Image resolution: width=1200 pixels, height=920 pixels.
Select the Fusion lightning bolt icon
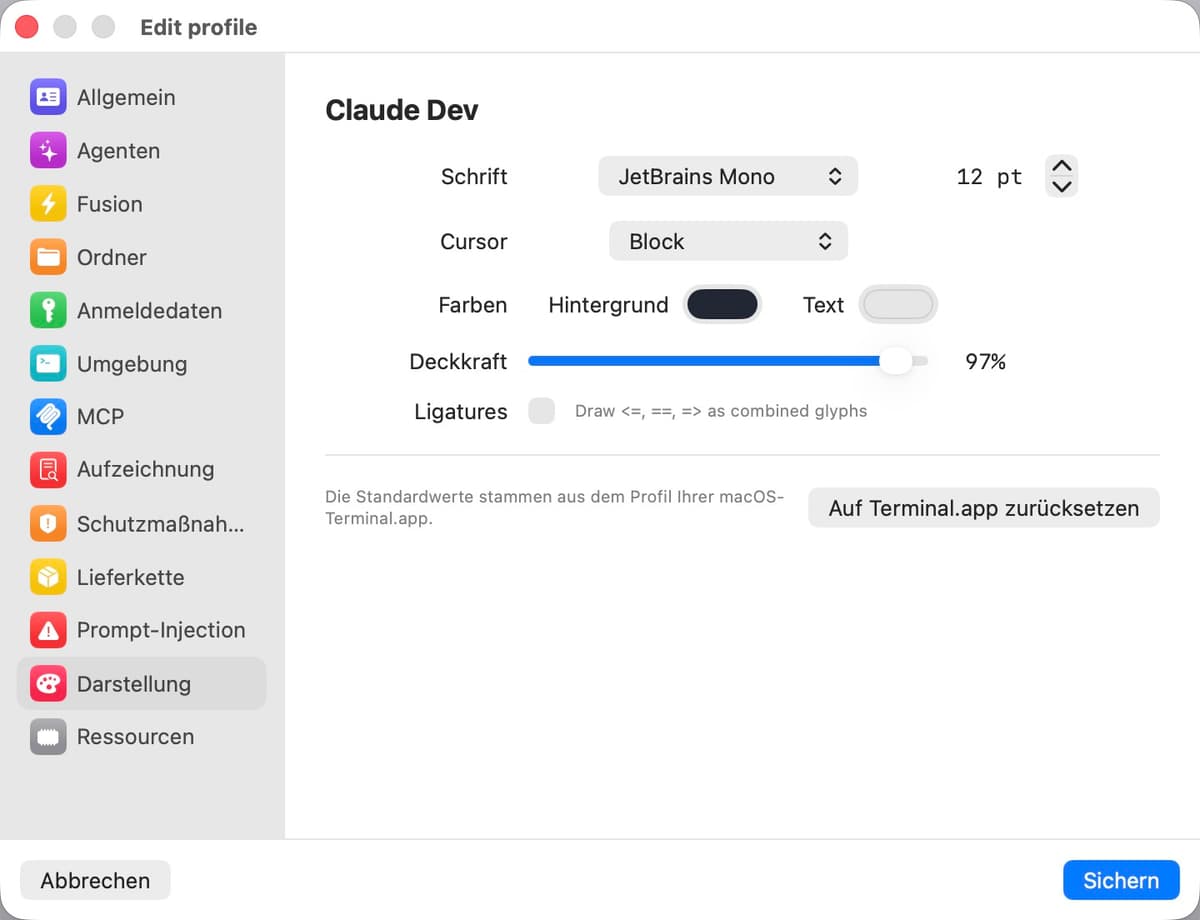point(48,204)
